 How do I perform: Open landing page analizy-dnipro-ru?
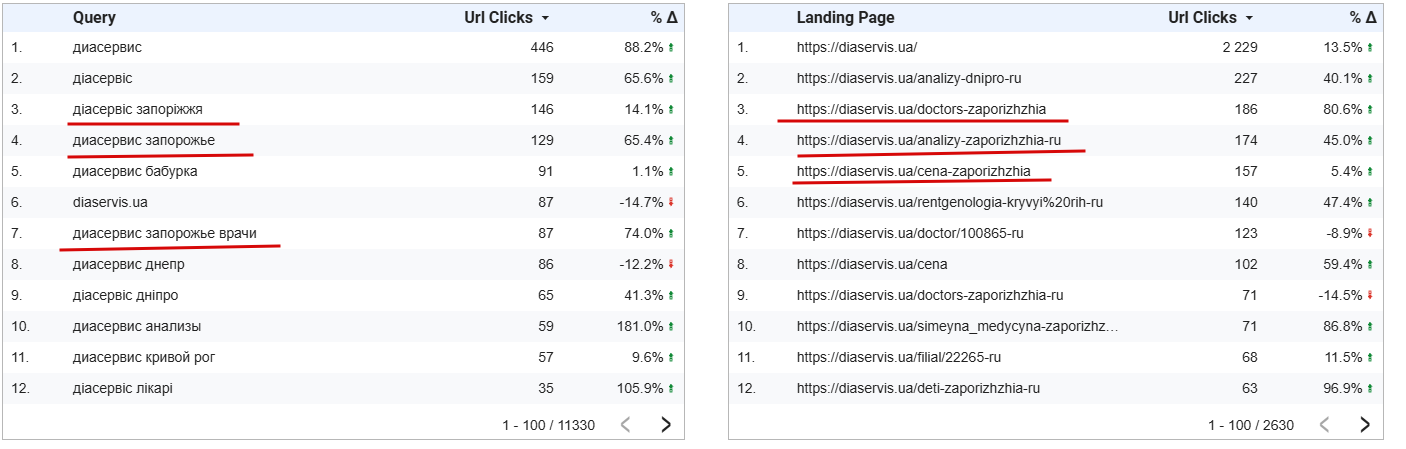coord(909,78)
